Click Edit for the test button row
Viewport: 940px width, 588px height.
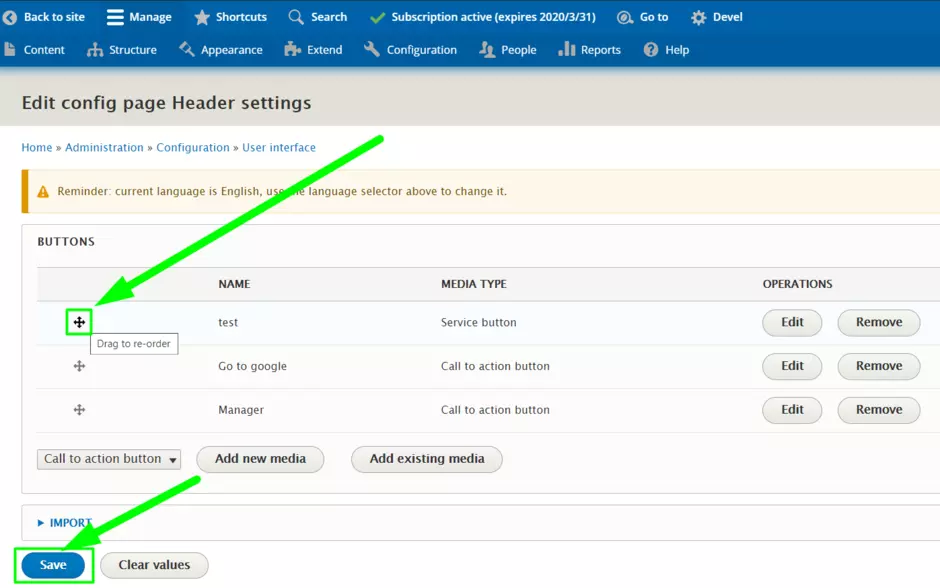pos(792,322)
